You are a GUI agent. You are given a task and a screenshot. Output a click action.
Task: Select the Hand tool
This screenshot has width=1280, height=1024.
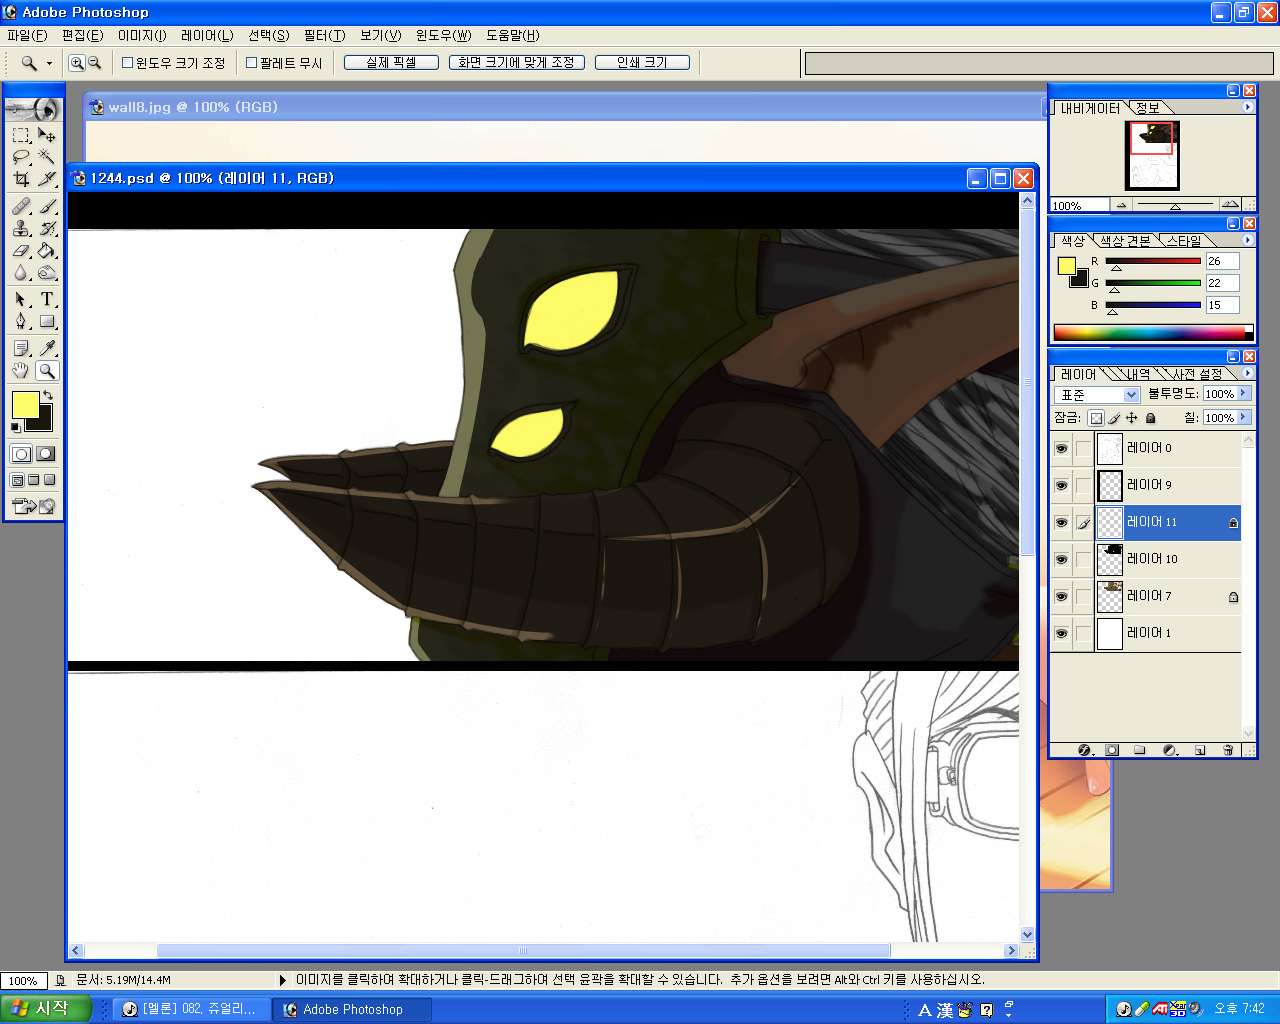pyautogui.click(x=21, y=370)
